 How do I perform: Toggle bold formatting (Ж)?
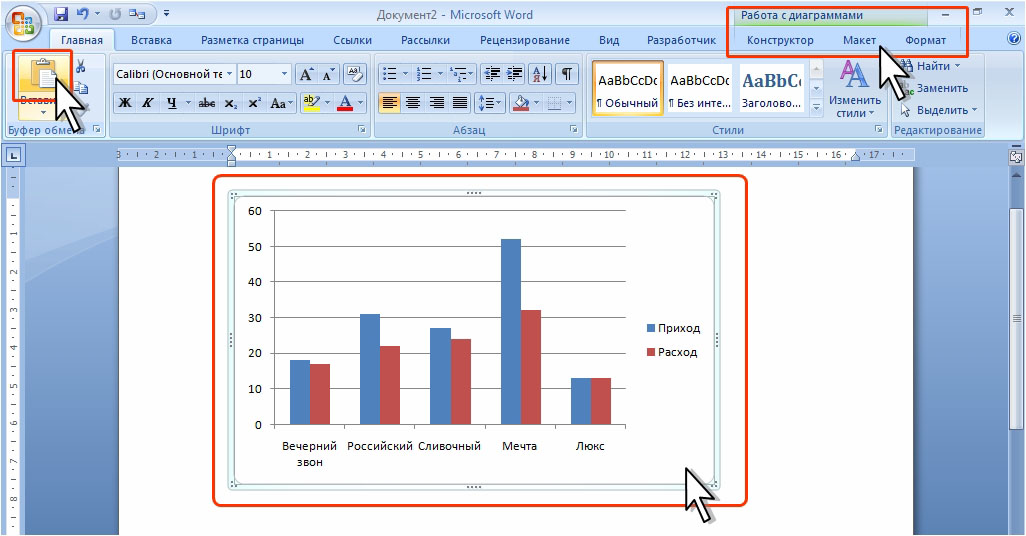coord(124,103)
